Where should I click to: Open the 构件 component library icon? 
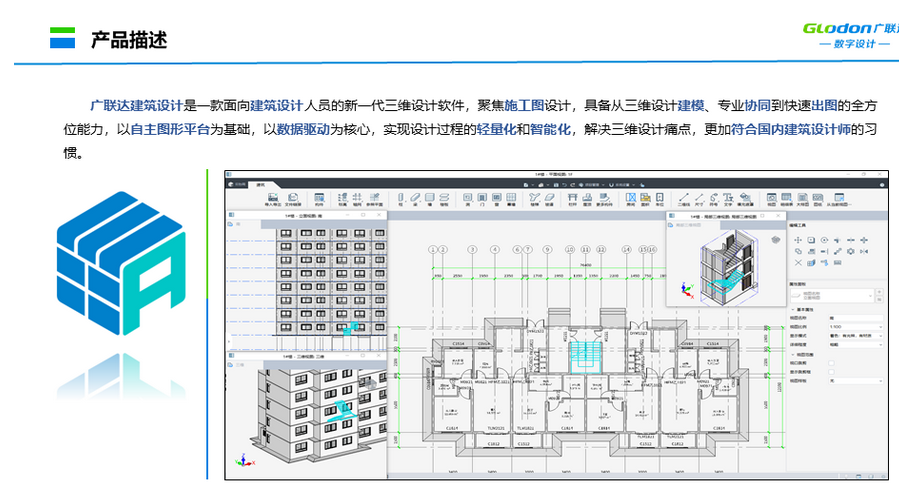319,200
